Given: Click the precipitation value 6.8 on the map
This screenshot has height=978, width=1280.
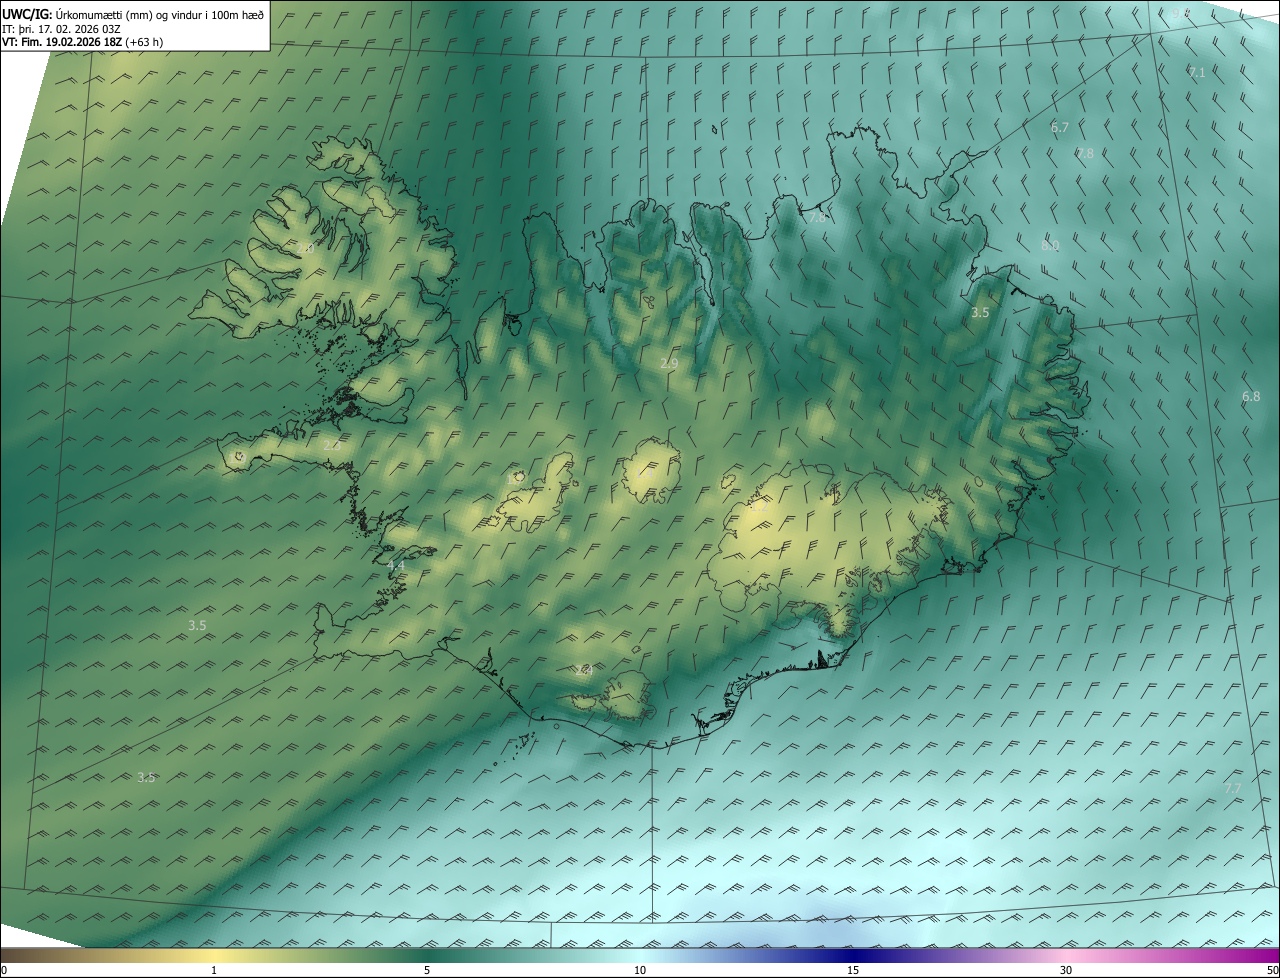Looking at the screenshot, I should coord(1251,397).
